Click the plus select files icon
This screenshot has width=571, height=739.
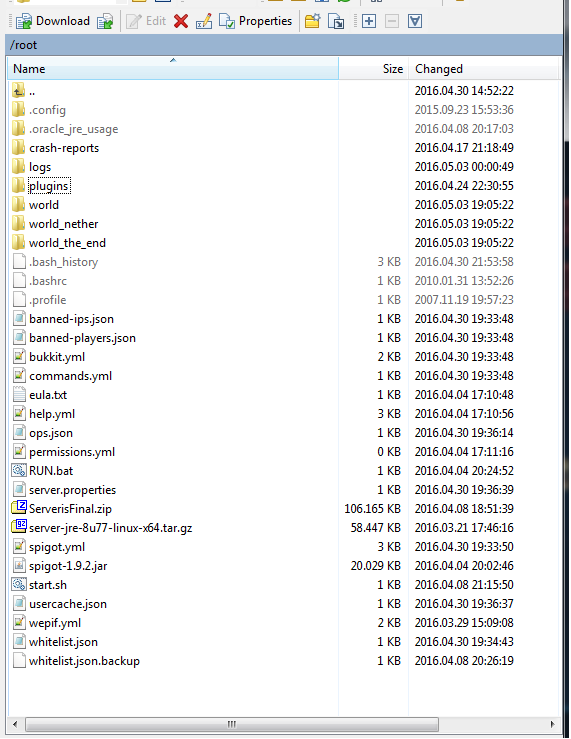click(369, 21)
